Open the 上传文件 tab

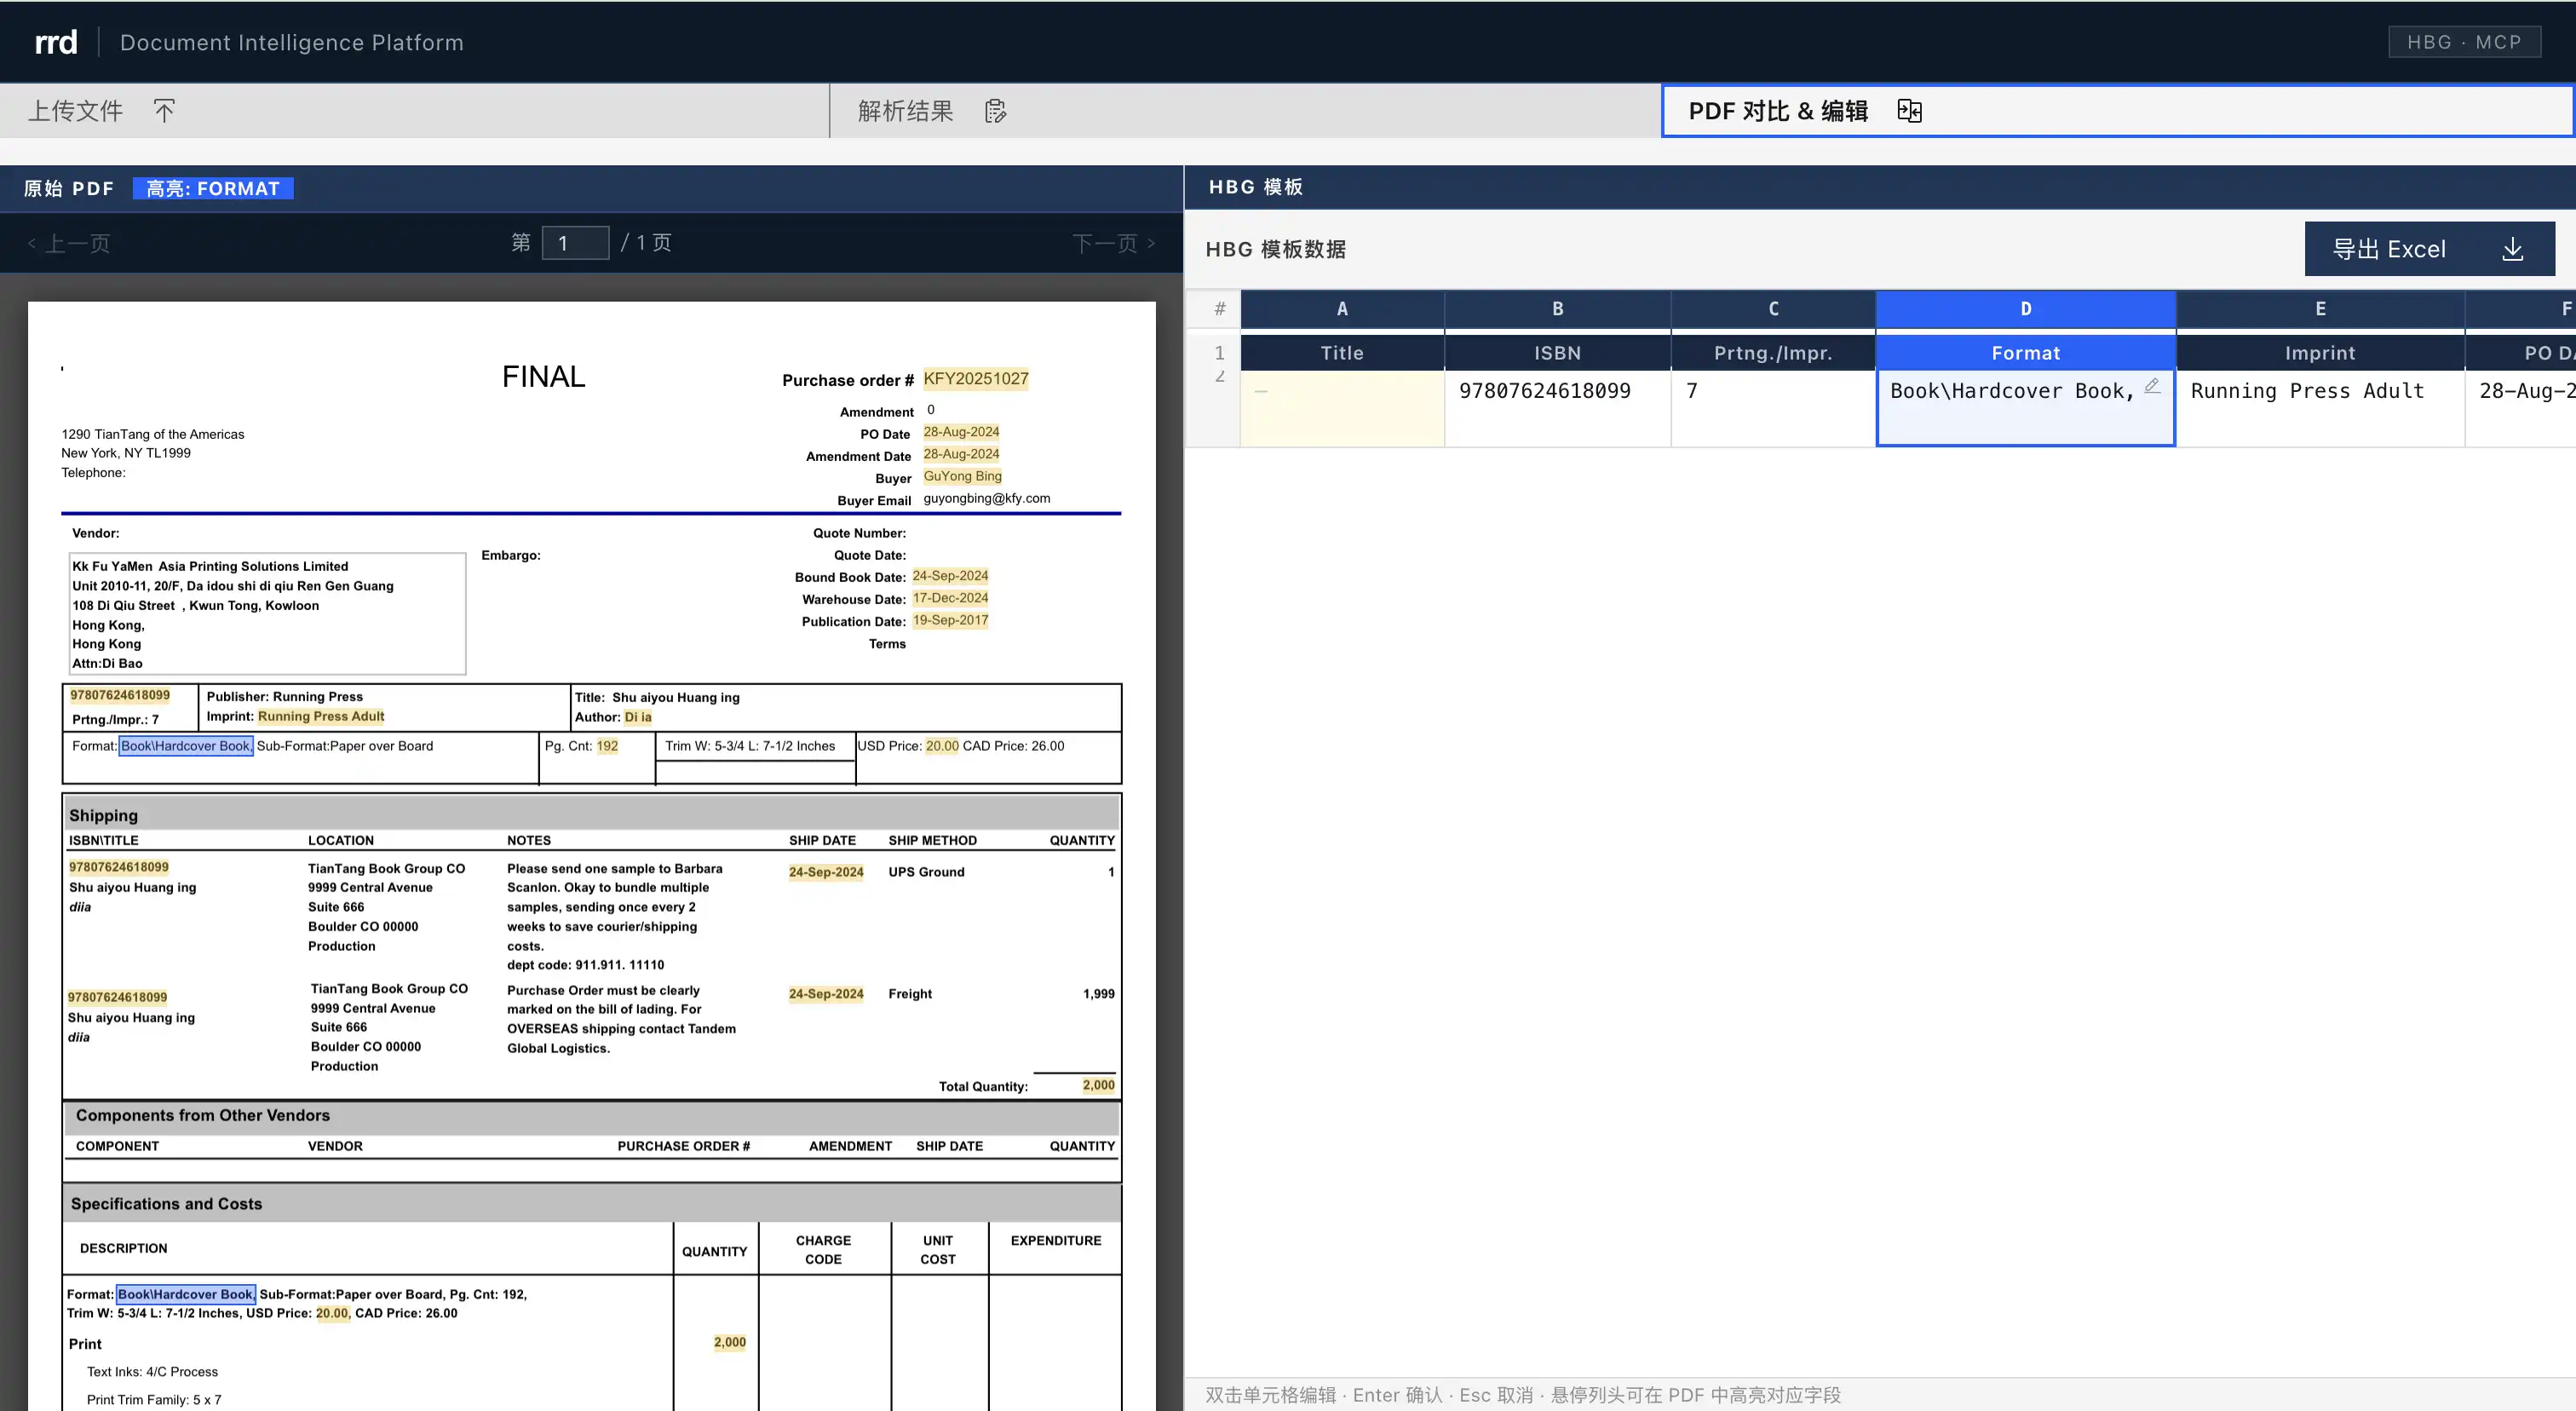click(x=76, y=111)
